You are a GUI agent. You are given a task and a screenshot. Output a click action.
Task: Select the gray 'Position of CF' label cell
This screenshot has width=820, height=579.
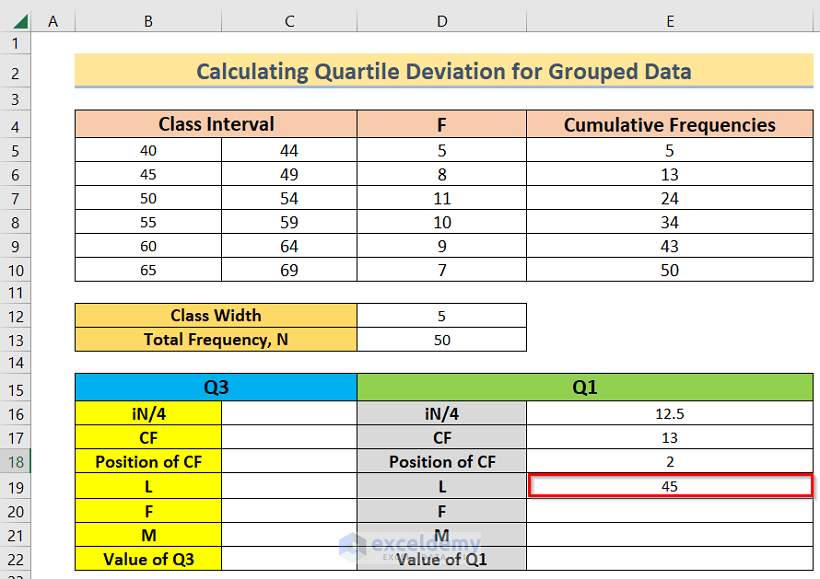[x=442, y=462]
